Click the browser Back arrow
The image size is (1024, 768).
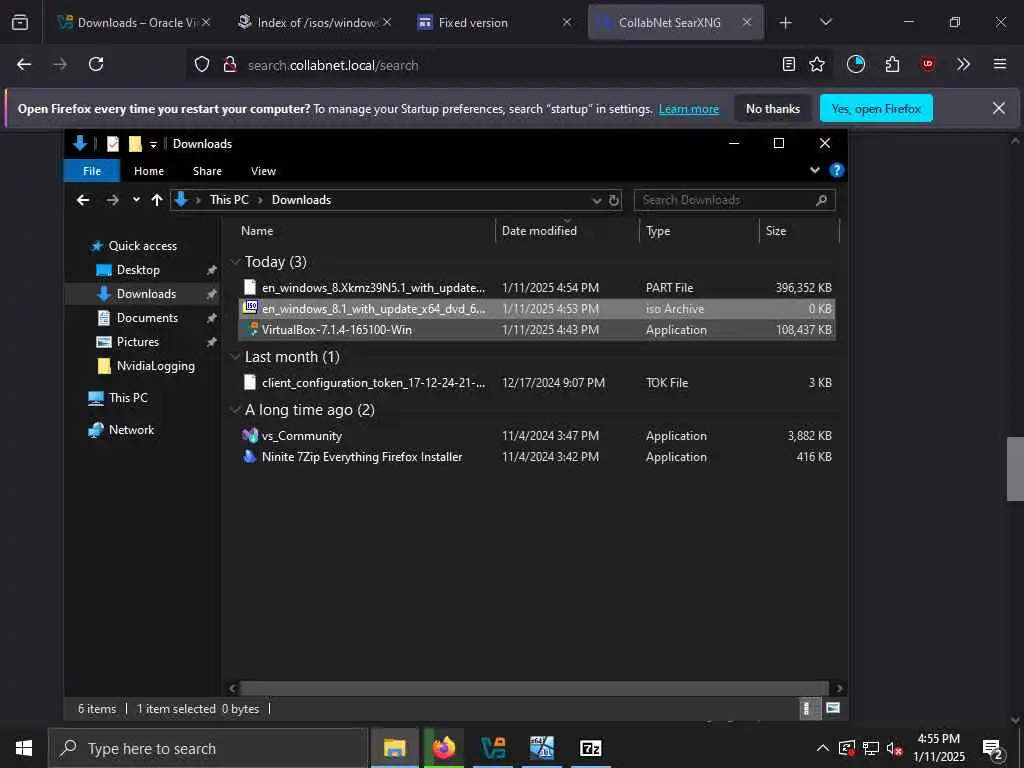point(24,64)
